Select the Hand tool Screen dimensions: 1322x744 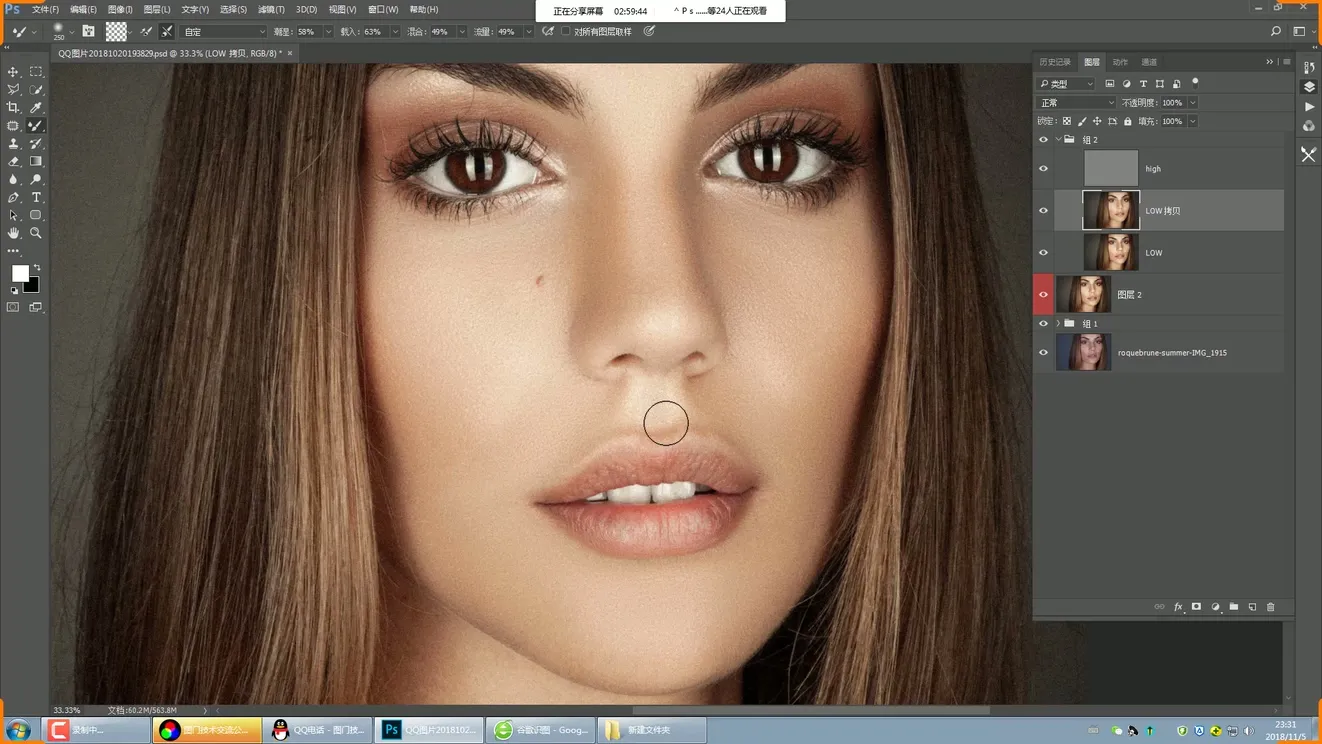[13, 233]
